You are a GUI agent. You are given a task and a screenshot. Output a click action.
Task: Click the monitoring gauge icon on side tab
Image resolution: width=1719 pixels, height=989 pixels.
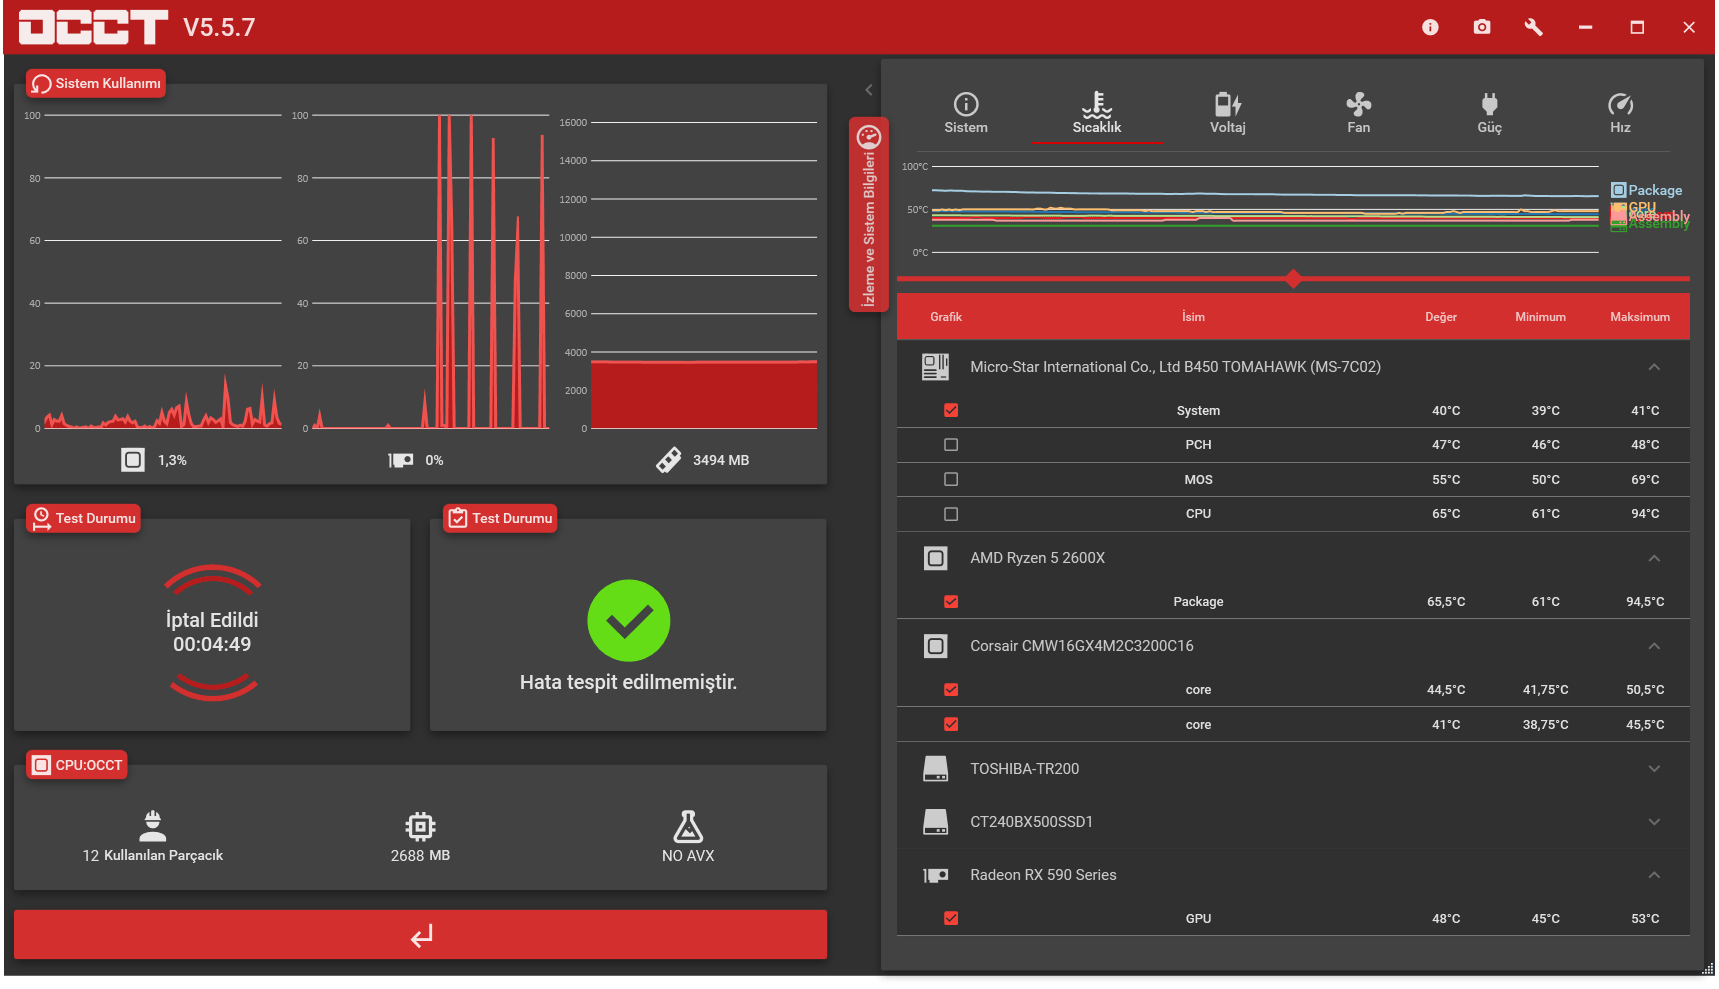click(869, 137)
